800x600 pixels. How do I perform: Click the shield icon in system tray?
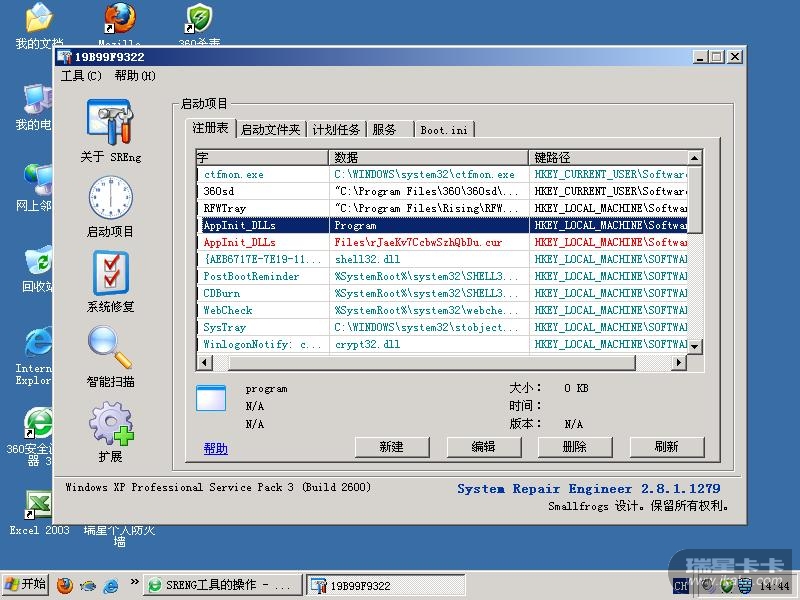coord(726,586)
